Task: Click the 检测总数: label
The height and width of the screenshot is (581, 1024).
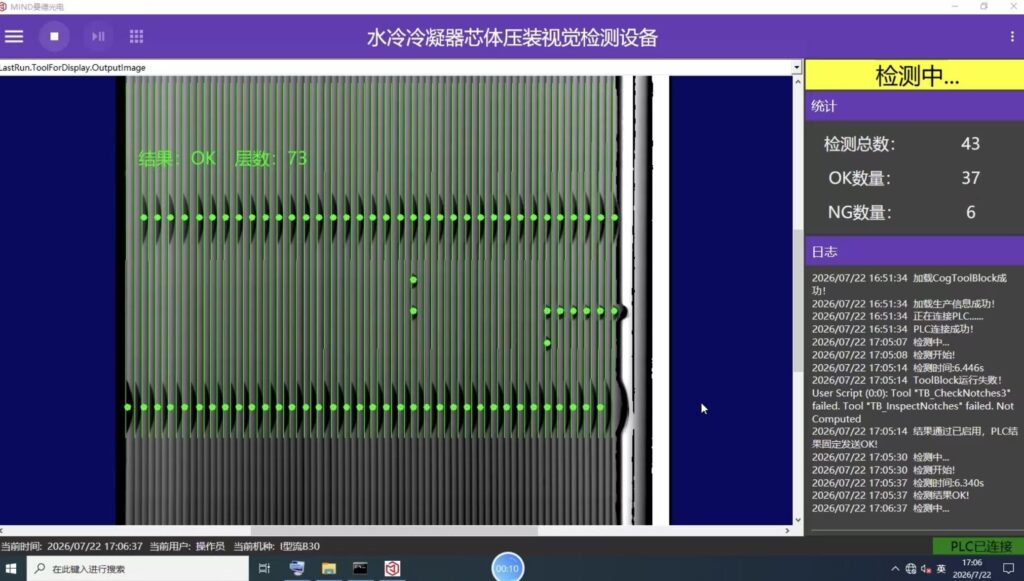Action: (859, 144)
